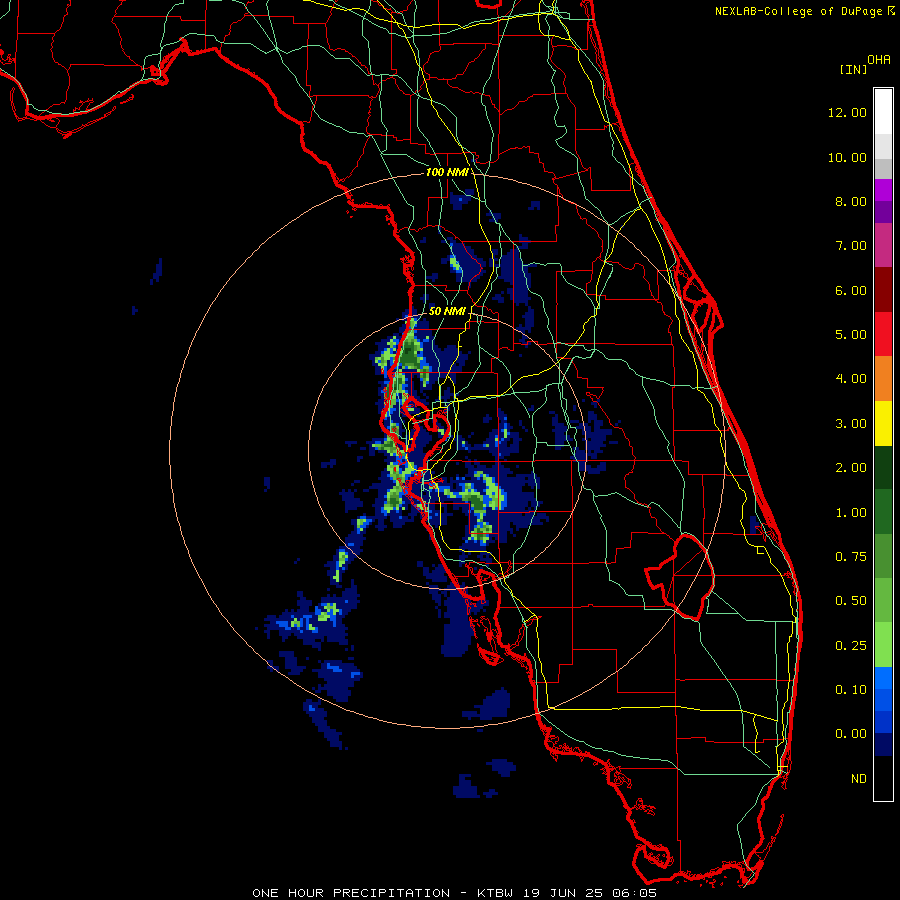The width and height of the screenshot is (900, 900).
Task: Select the 6.00 legend value
Action: point(851,290)
